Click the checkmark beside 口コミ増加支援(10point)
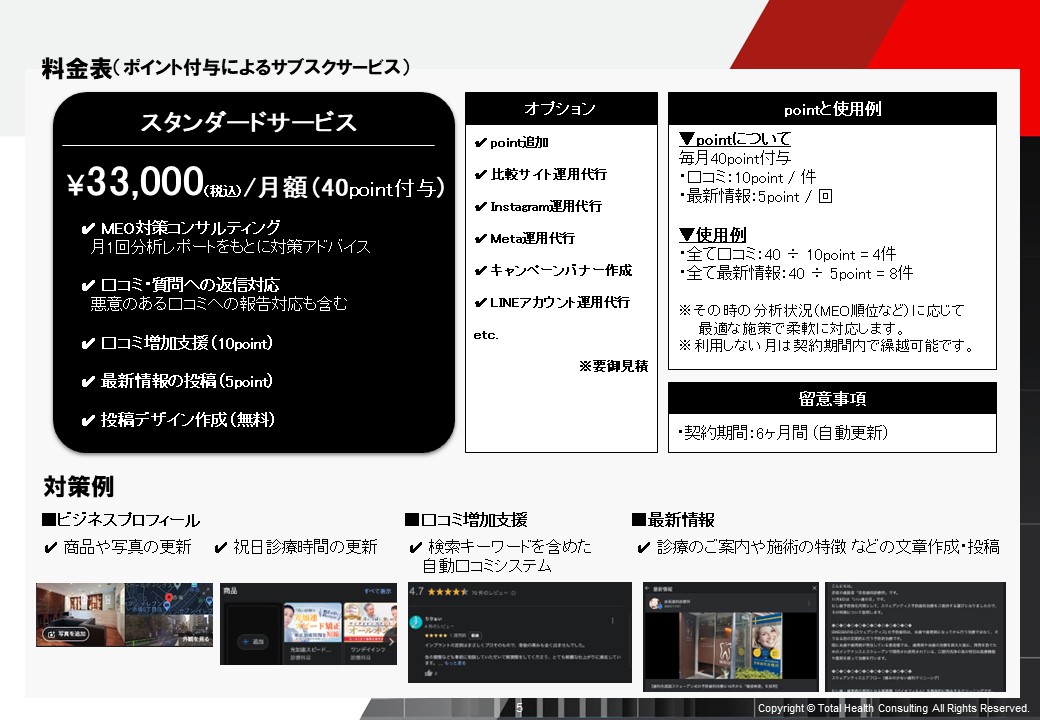 point(88,344)
